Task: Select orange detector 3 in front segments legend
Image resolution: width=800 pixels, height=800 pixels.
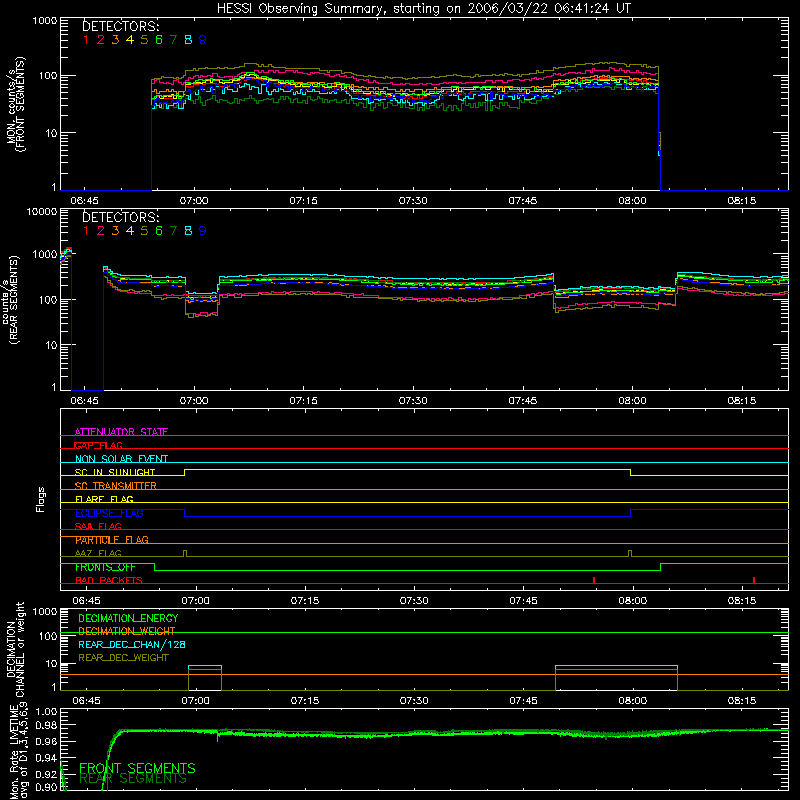Action: (x=115, y=39)
